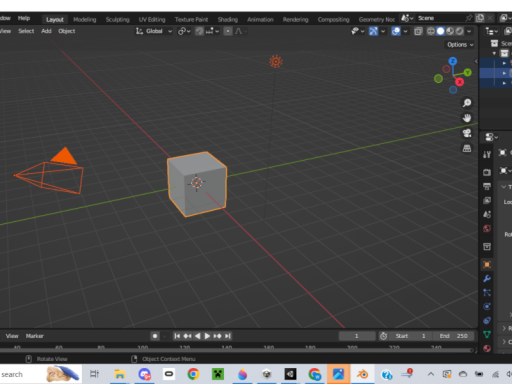Open Blender from the Windows taskbar
This screenshot has width=512, height=384.
tap(362, 374)
